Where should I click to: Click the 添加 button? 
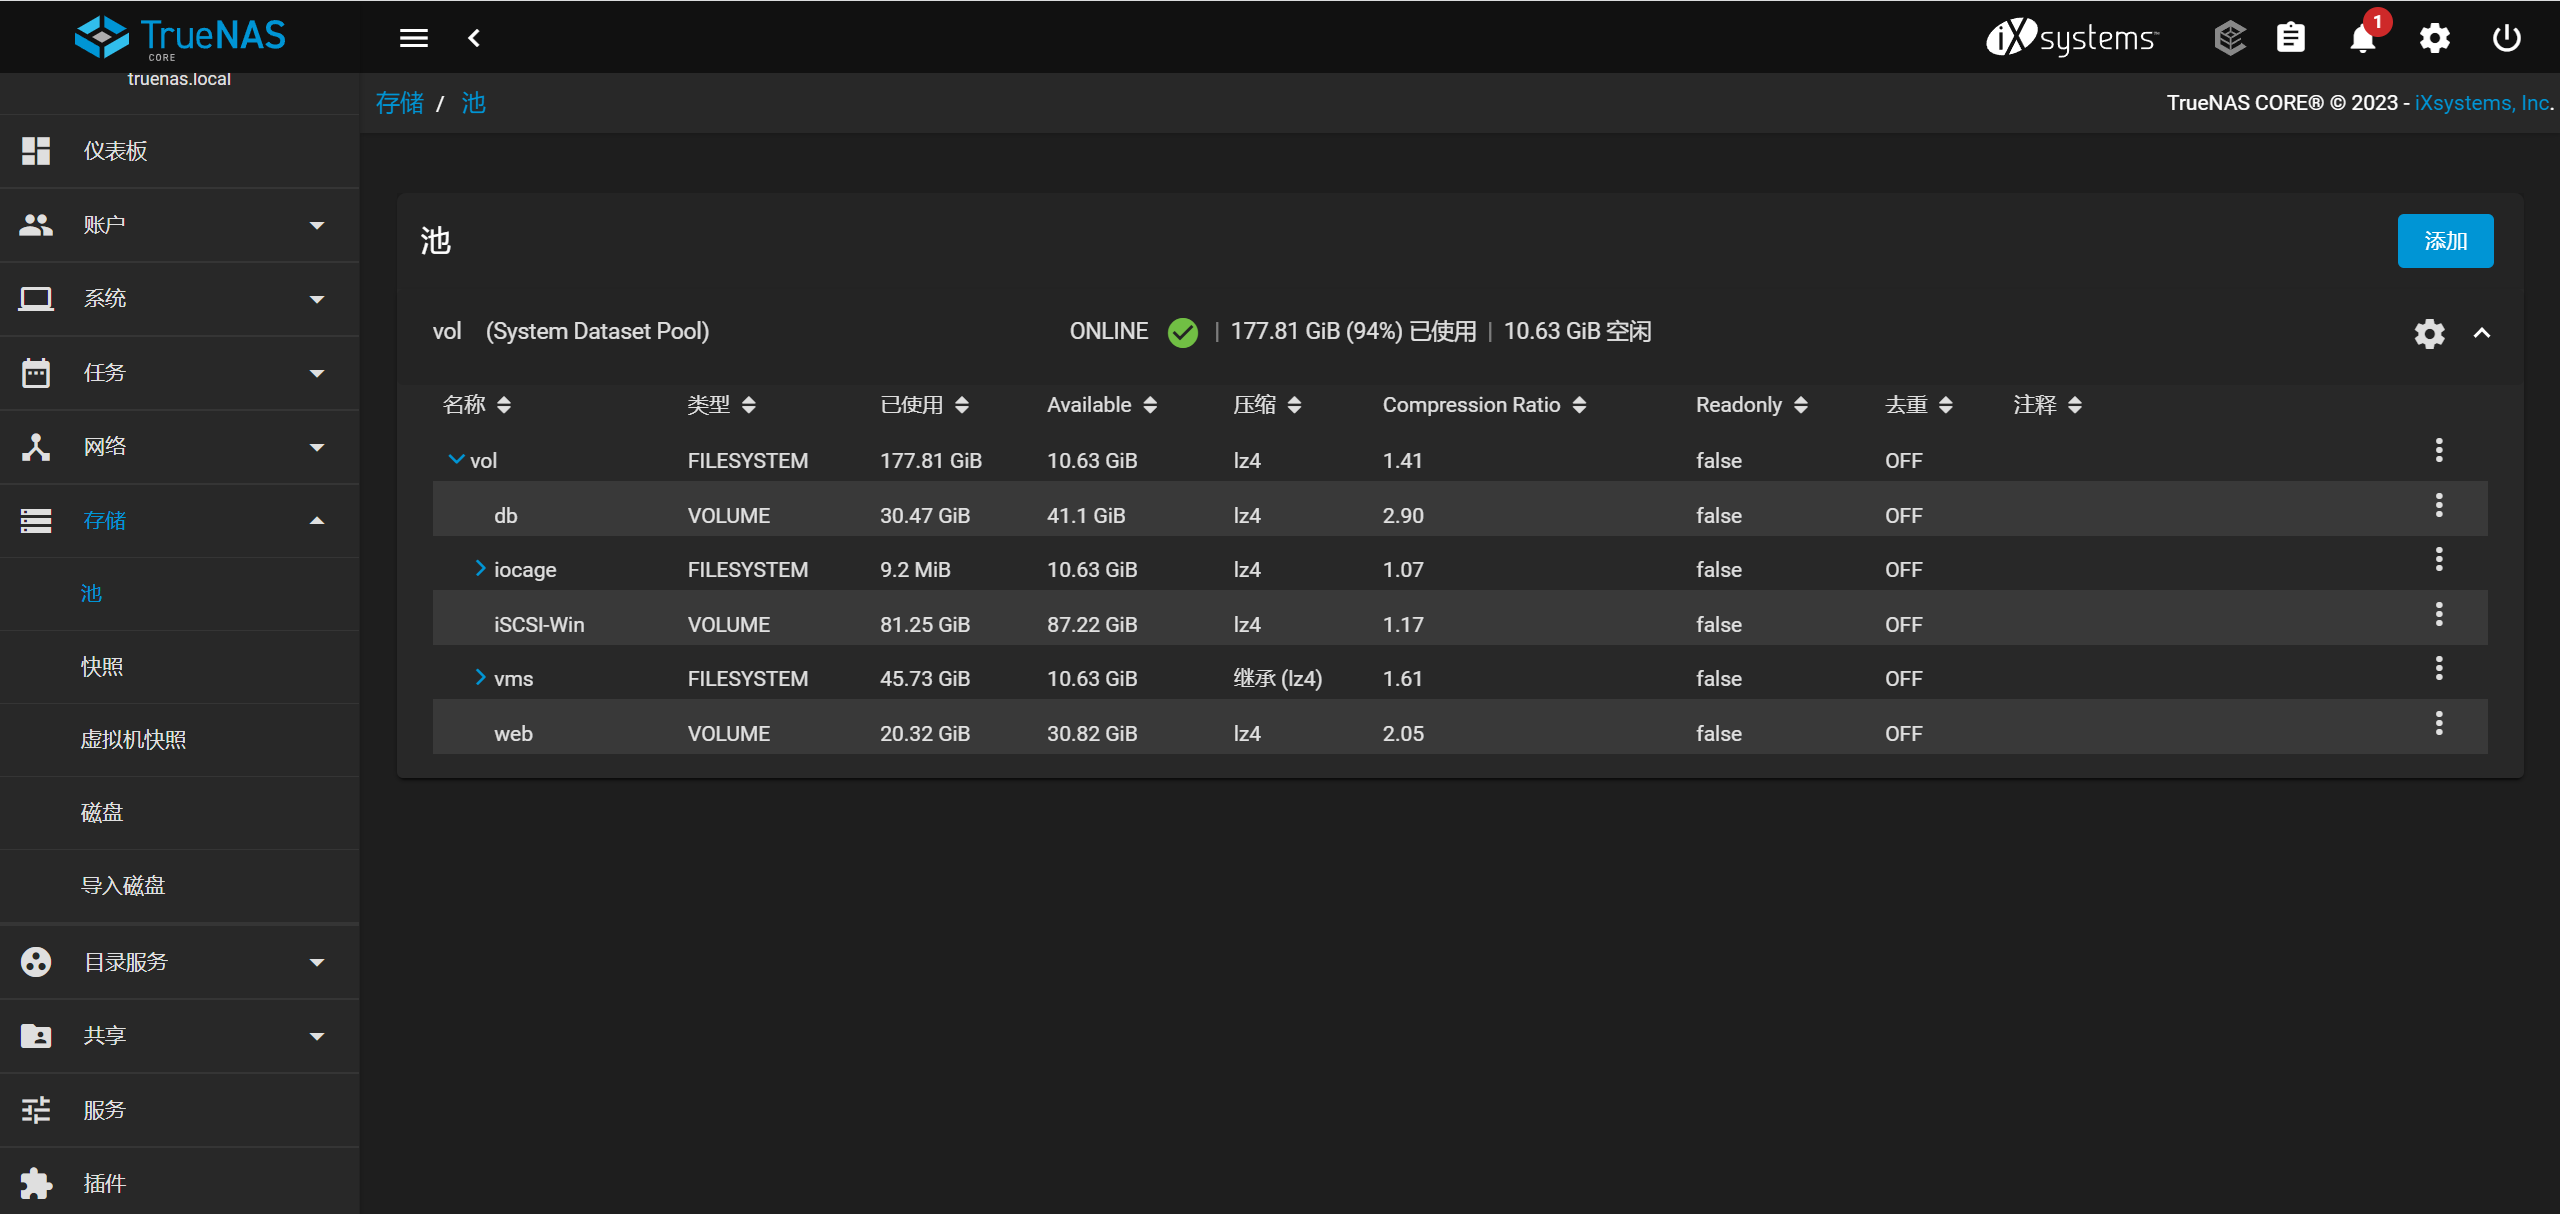coord(2444,241)
